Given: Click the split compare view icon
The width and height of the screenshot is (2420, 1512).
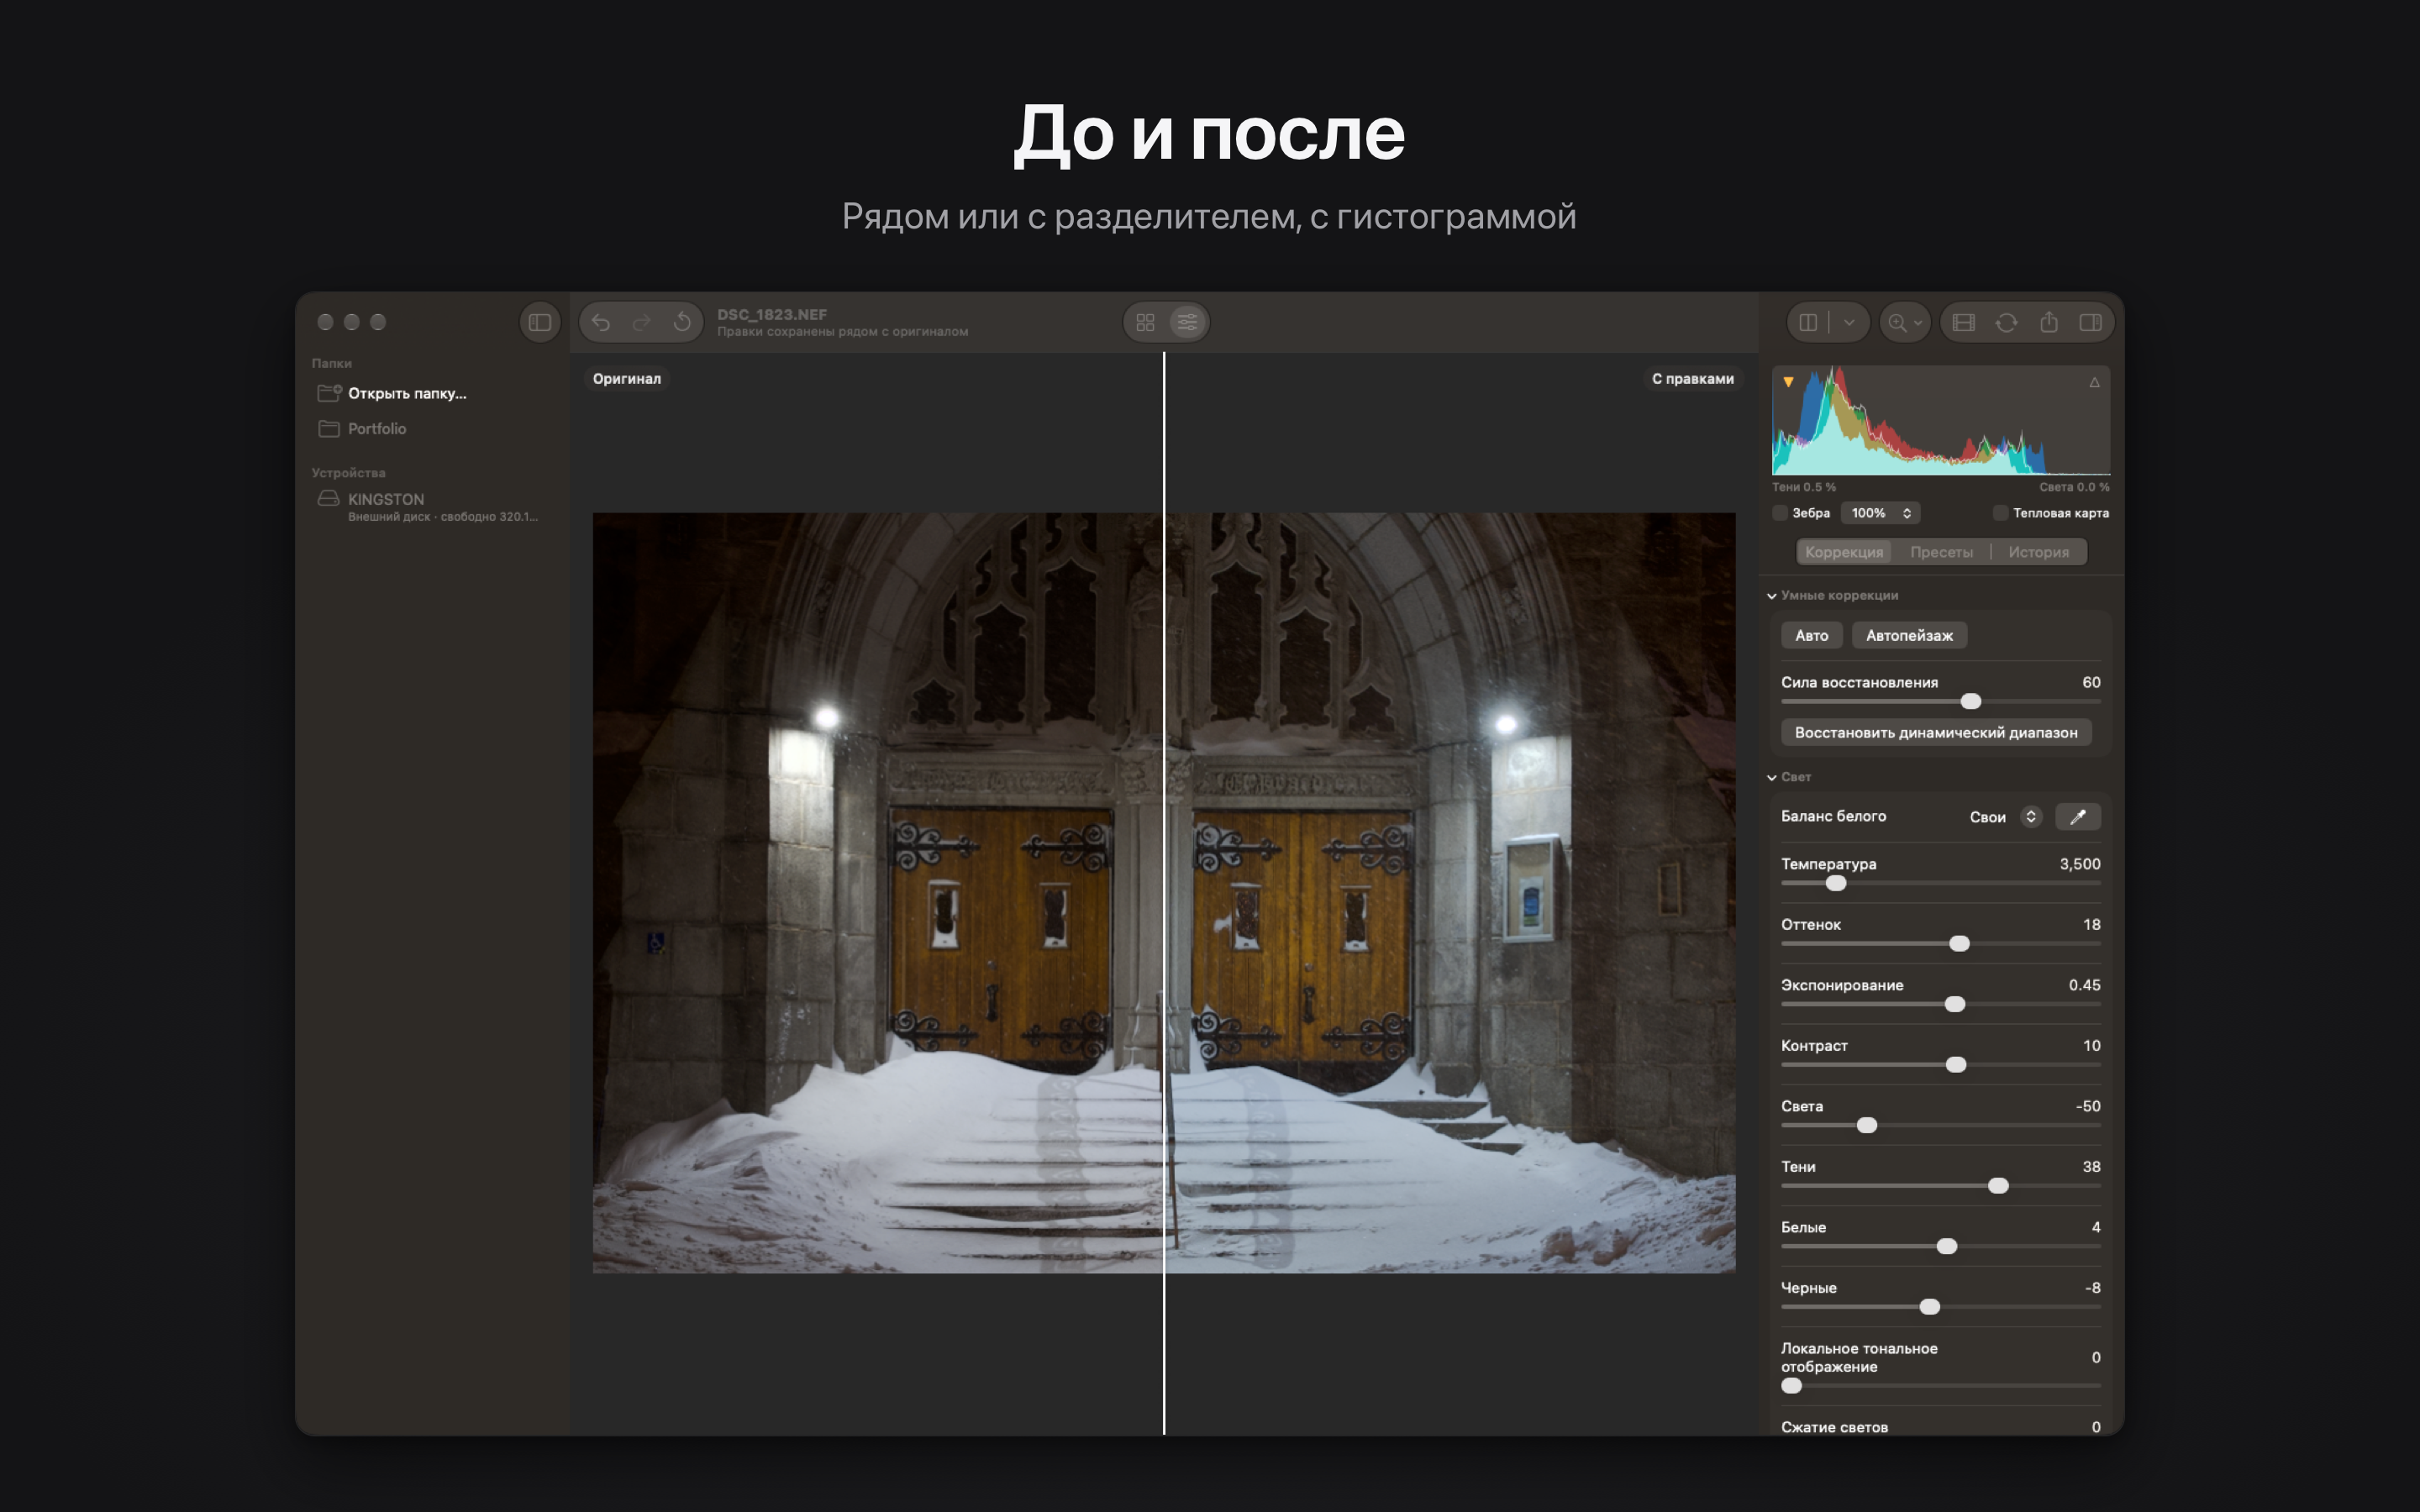Looking at the screenshot, I should [1808, 322].
